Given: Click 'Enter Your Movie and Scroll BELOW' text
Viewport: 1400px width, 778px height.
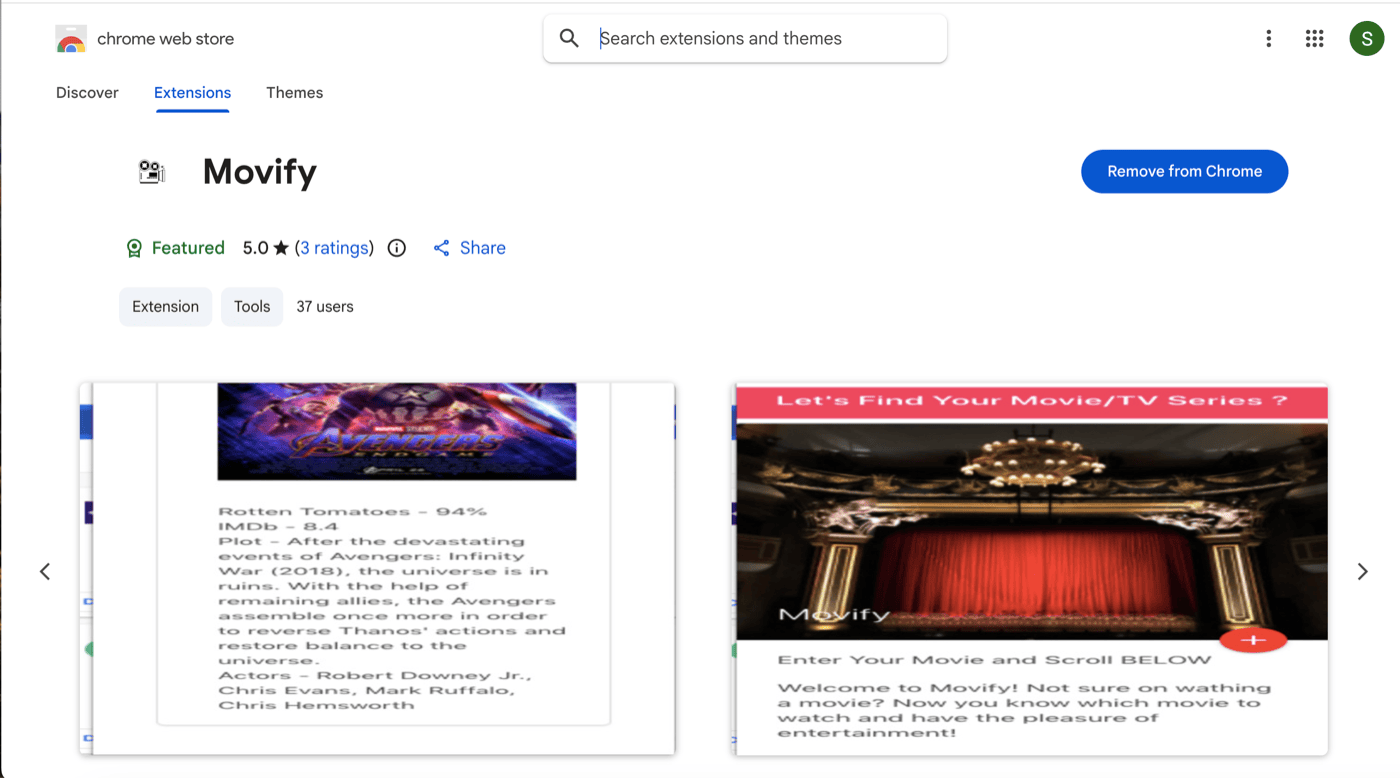Looking at the screenshot, I should pos(994,660).
